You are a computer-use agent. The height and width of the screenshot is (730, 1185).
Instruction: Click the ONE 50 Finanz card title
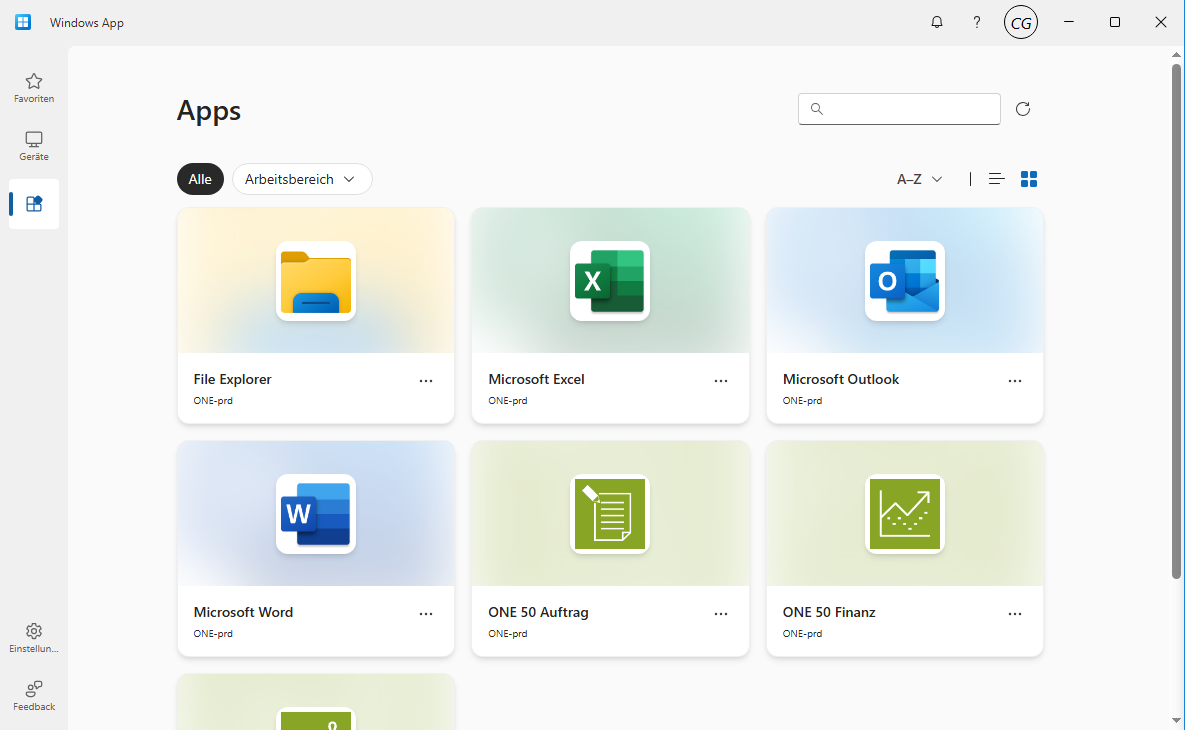pos(829,612)
